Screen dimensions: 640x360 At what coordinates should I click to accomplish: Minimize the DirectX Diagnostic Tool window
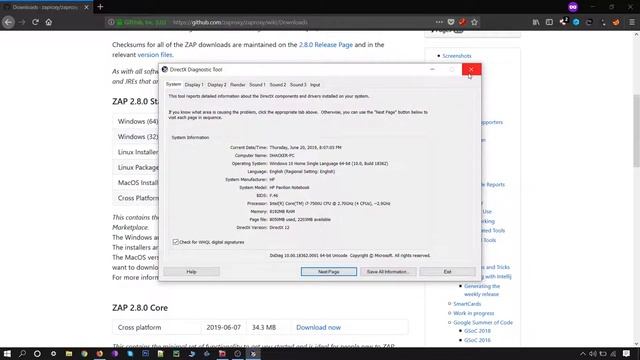pos(432,69)
